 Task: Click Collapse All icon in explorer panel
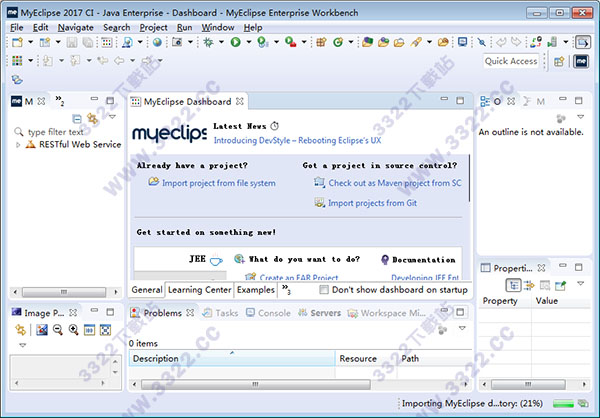pos(77,119)
